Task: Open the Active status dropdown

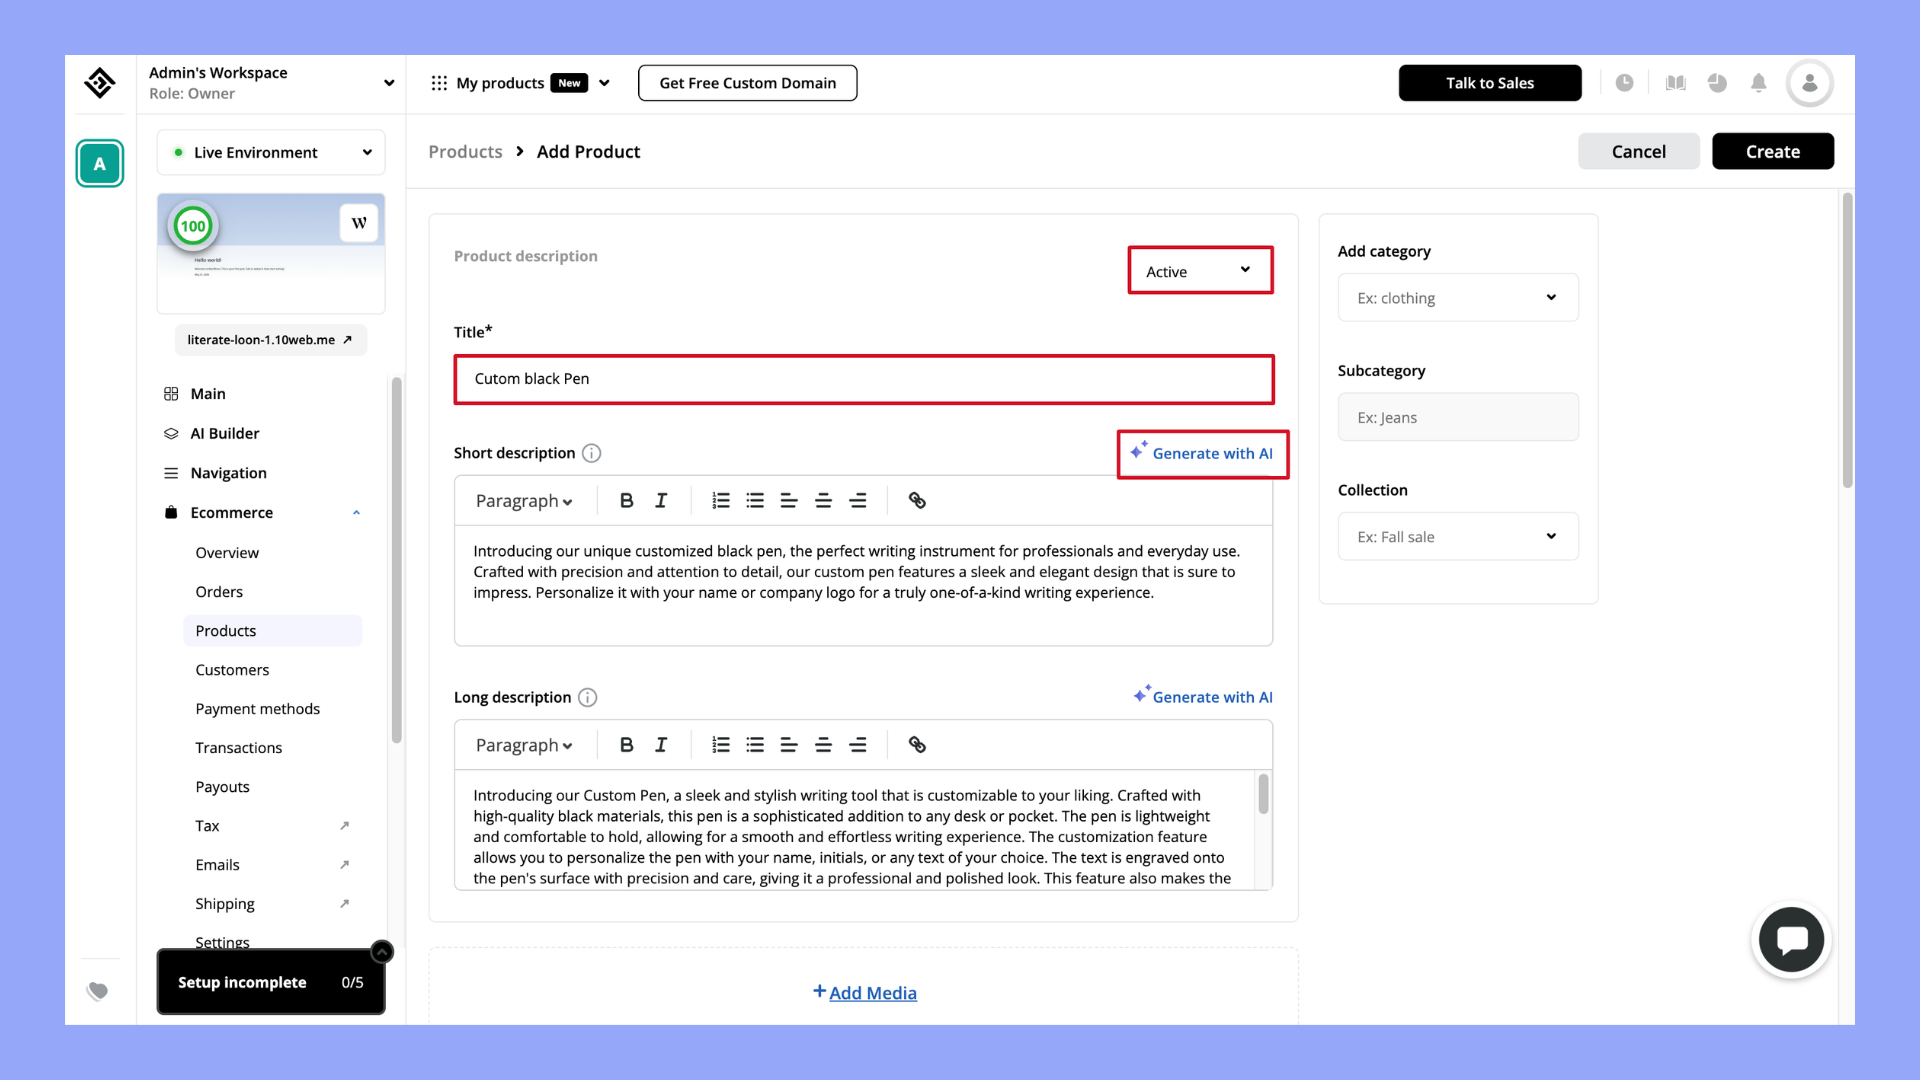Action: pos(1200,271)
